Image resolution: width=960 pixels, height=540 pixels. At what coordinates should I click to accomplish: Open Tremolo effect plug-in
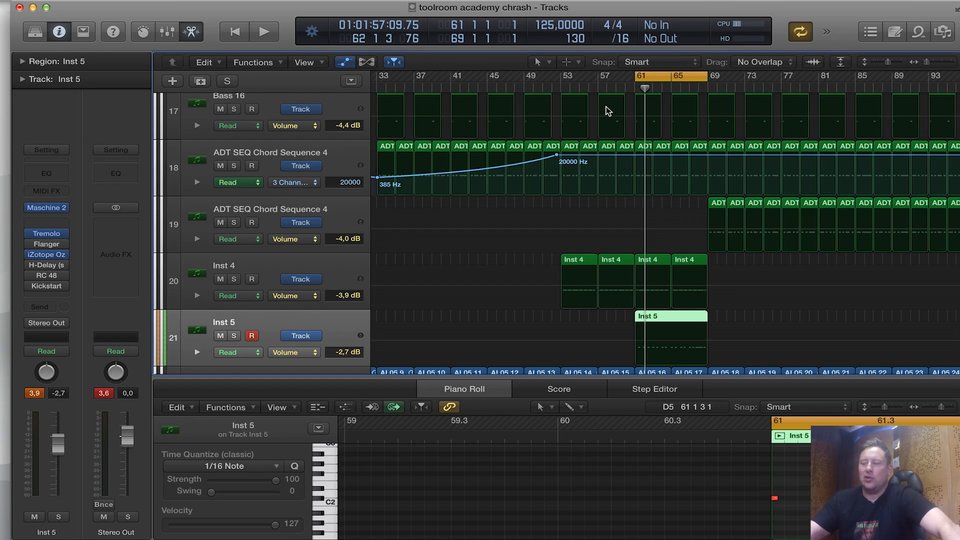[x=47, y=233]
